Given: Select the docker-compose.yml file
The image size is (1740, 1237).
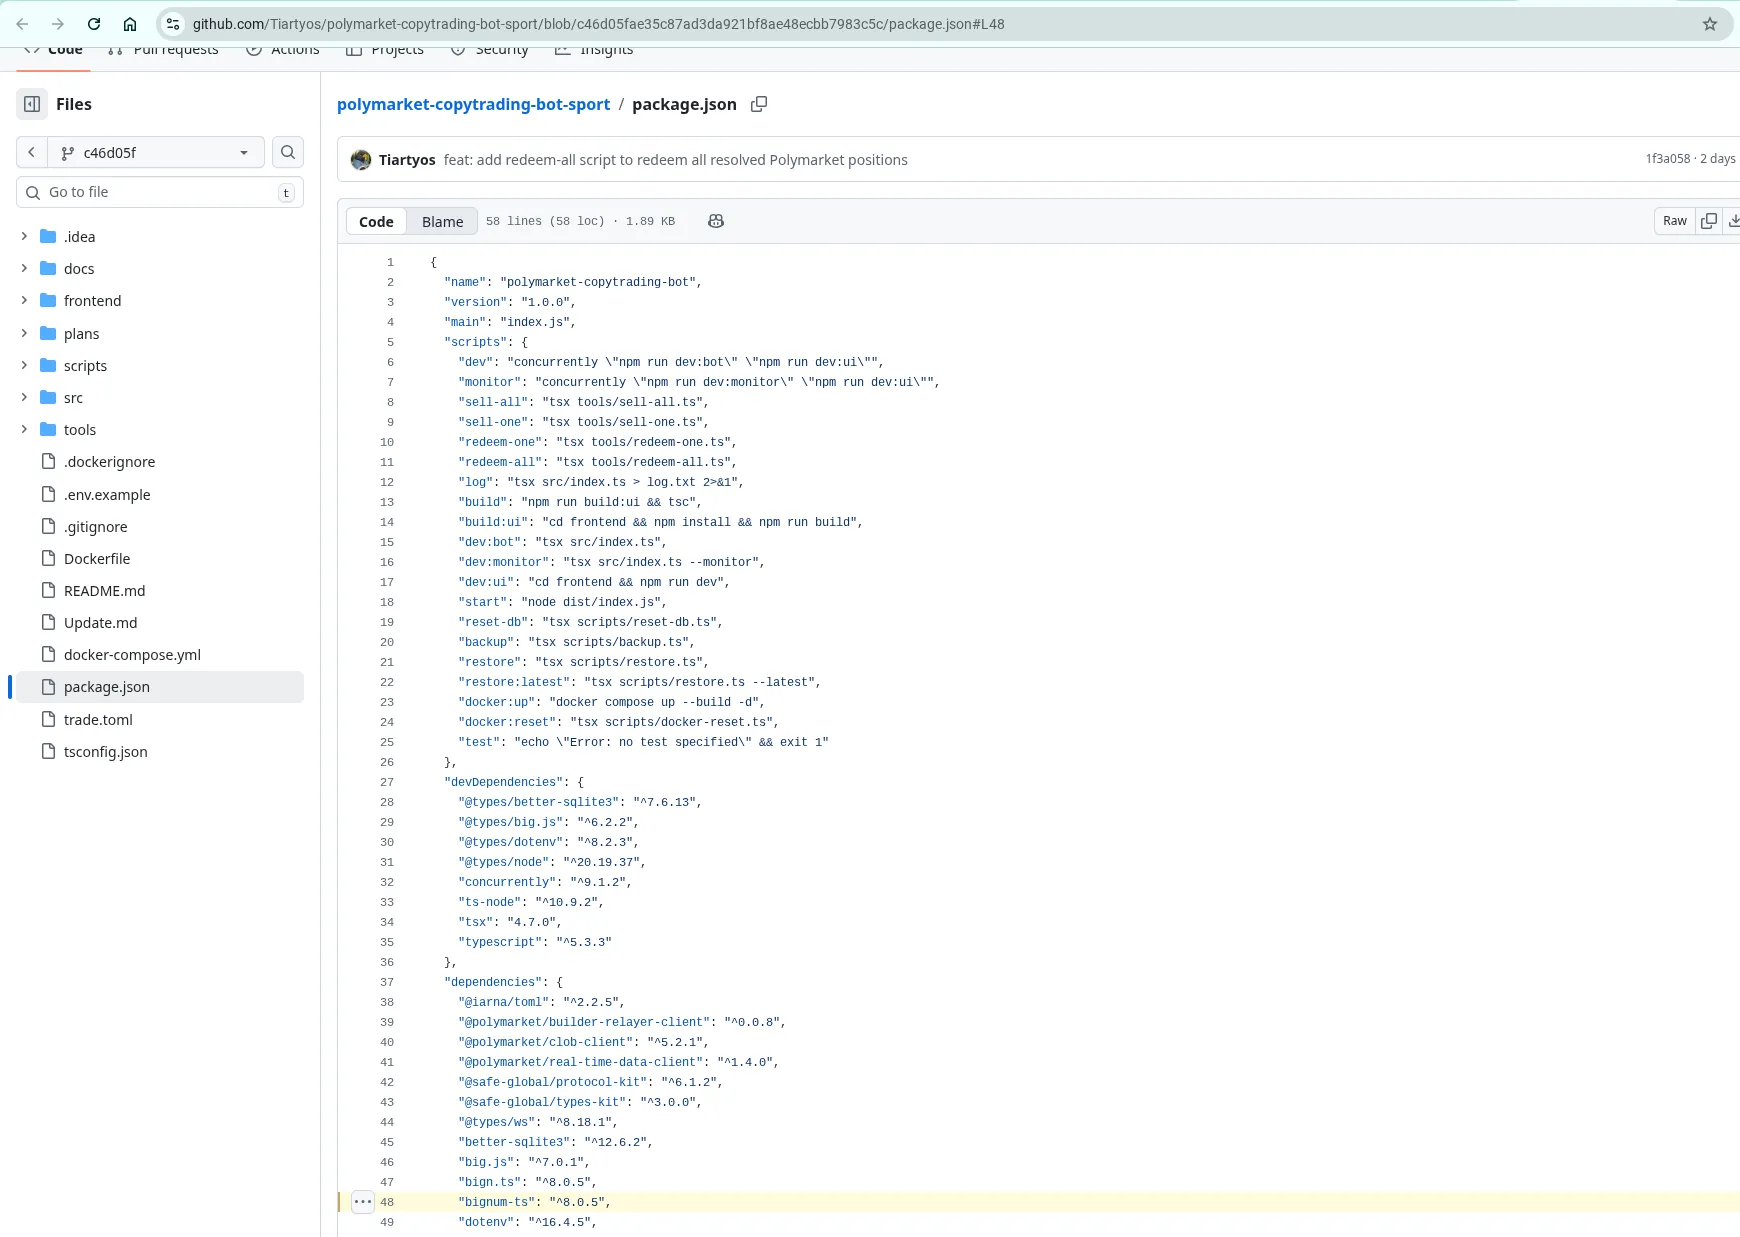Looking at the screenshot, I should (131, 654).
